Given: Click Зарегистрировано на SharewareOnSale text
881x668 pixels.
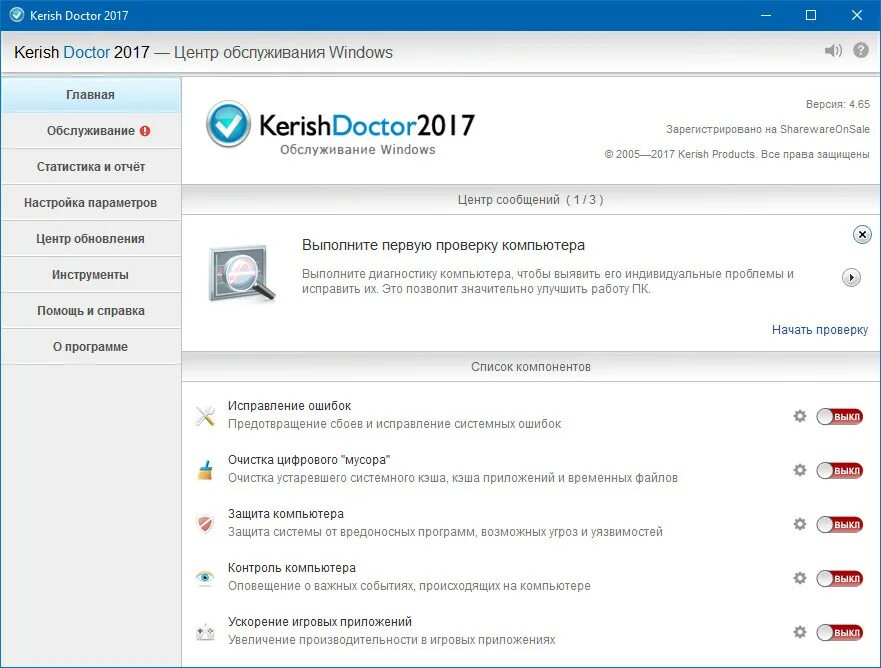Looking at the screenshot, I should 768,129.
